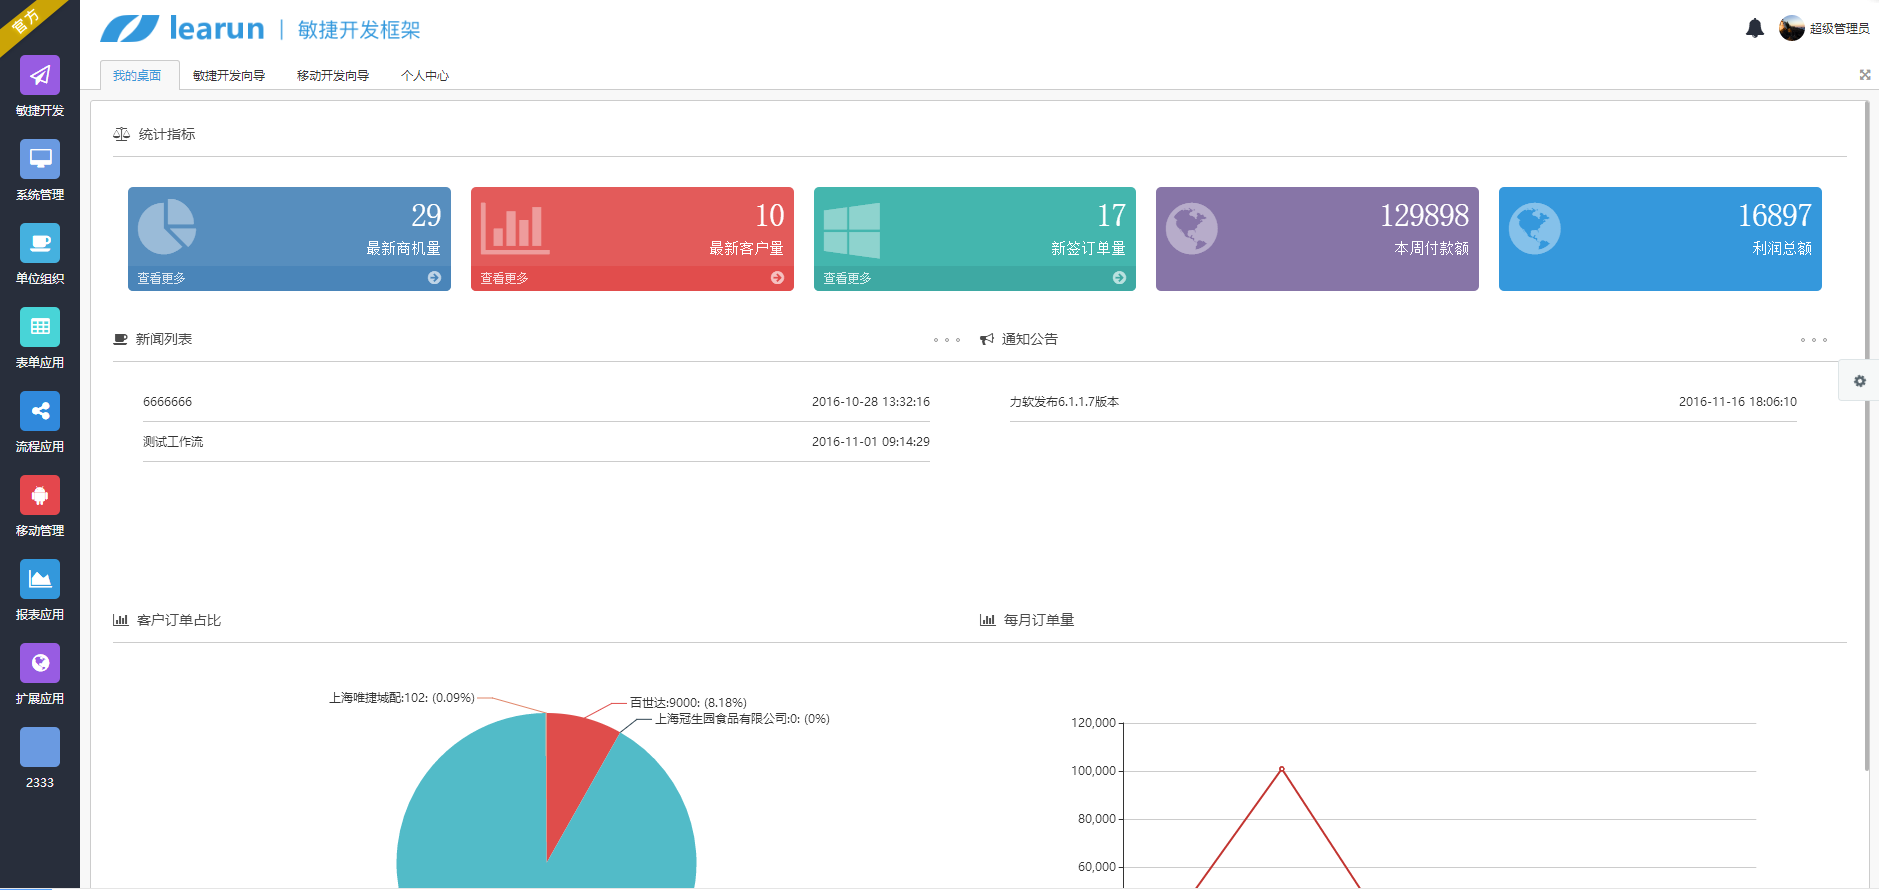Click the pie chart icon on 最新商机量 card
The image size is (1879, 890).
coord(166,227)
